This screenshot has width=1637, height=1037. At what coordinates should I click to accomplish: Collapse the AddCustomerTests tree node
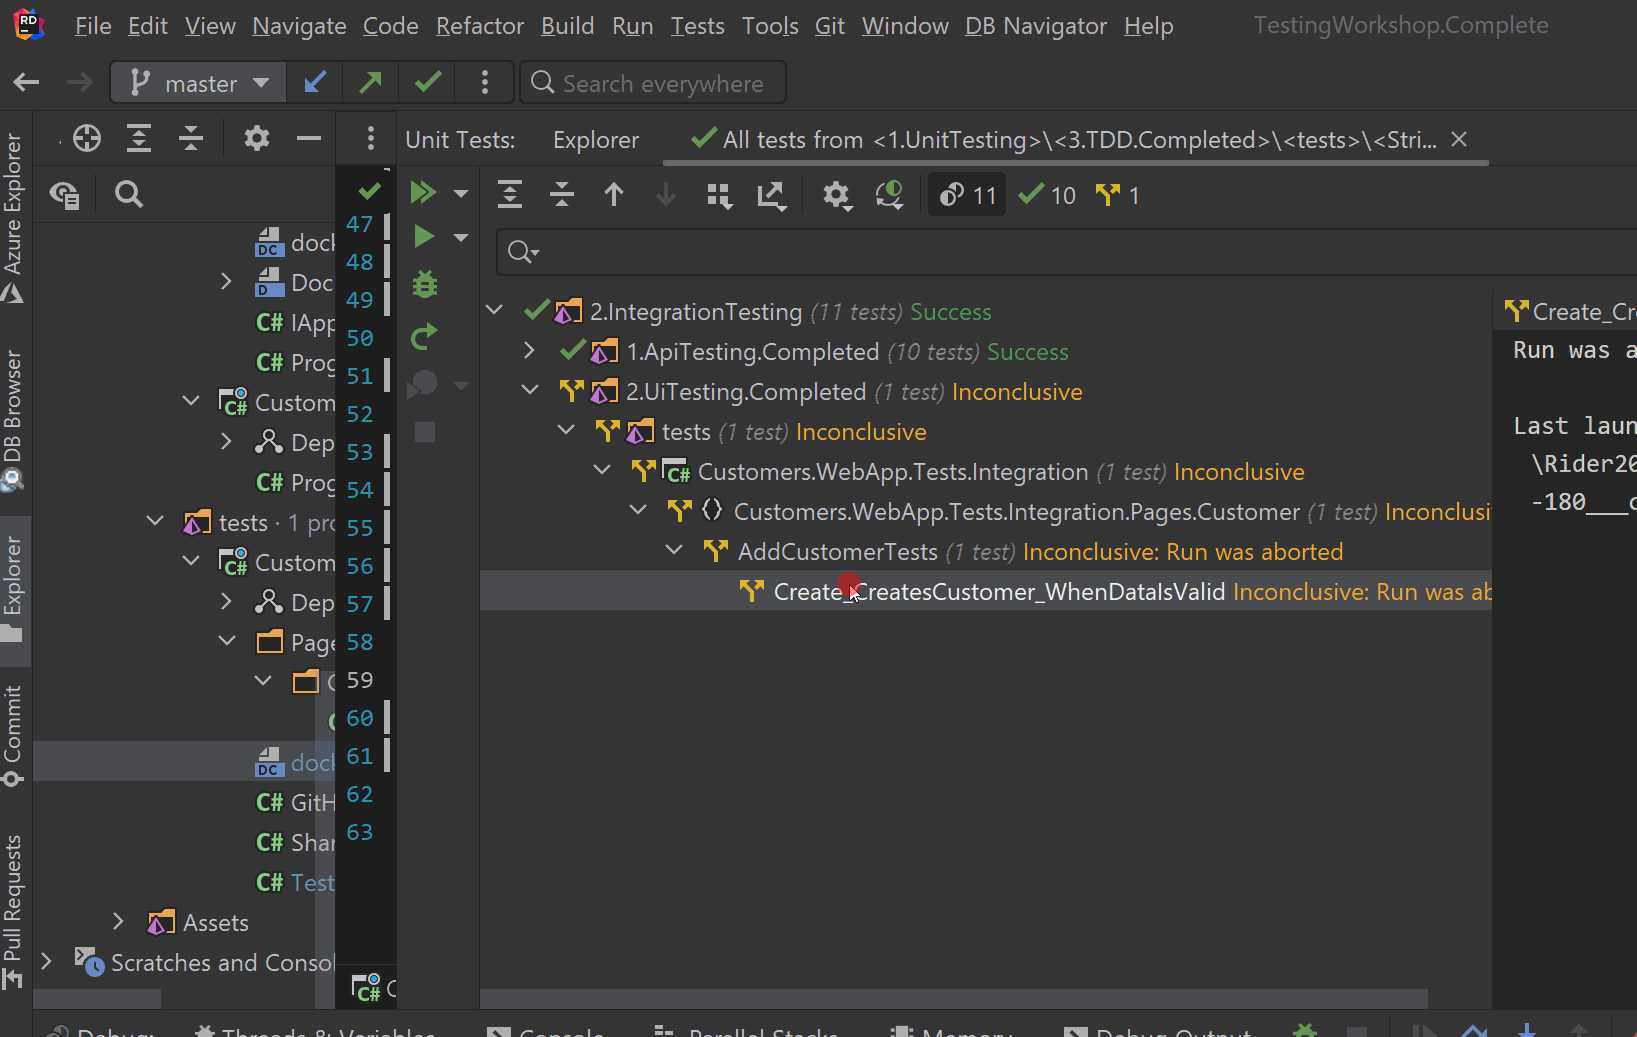pyautogui.click(x=675, y=551)
